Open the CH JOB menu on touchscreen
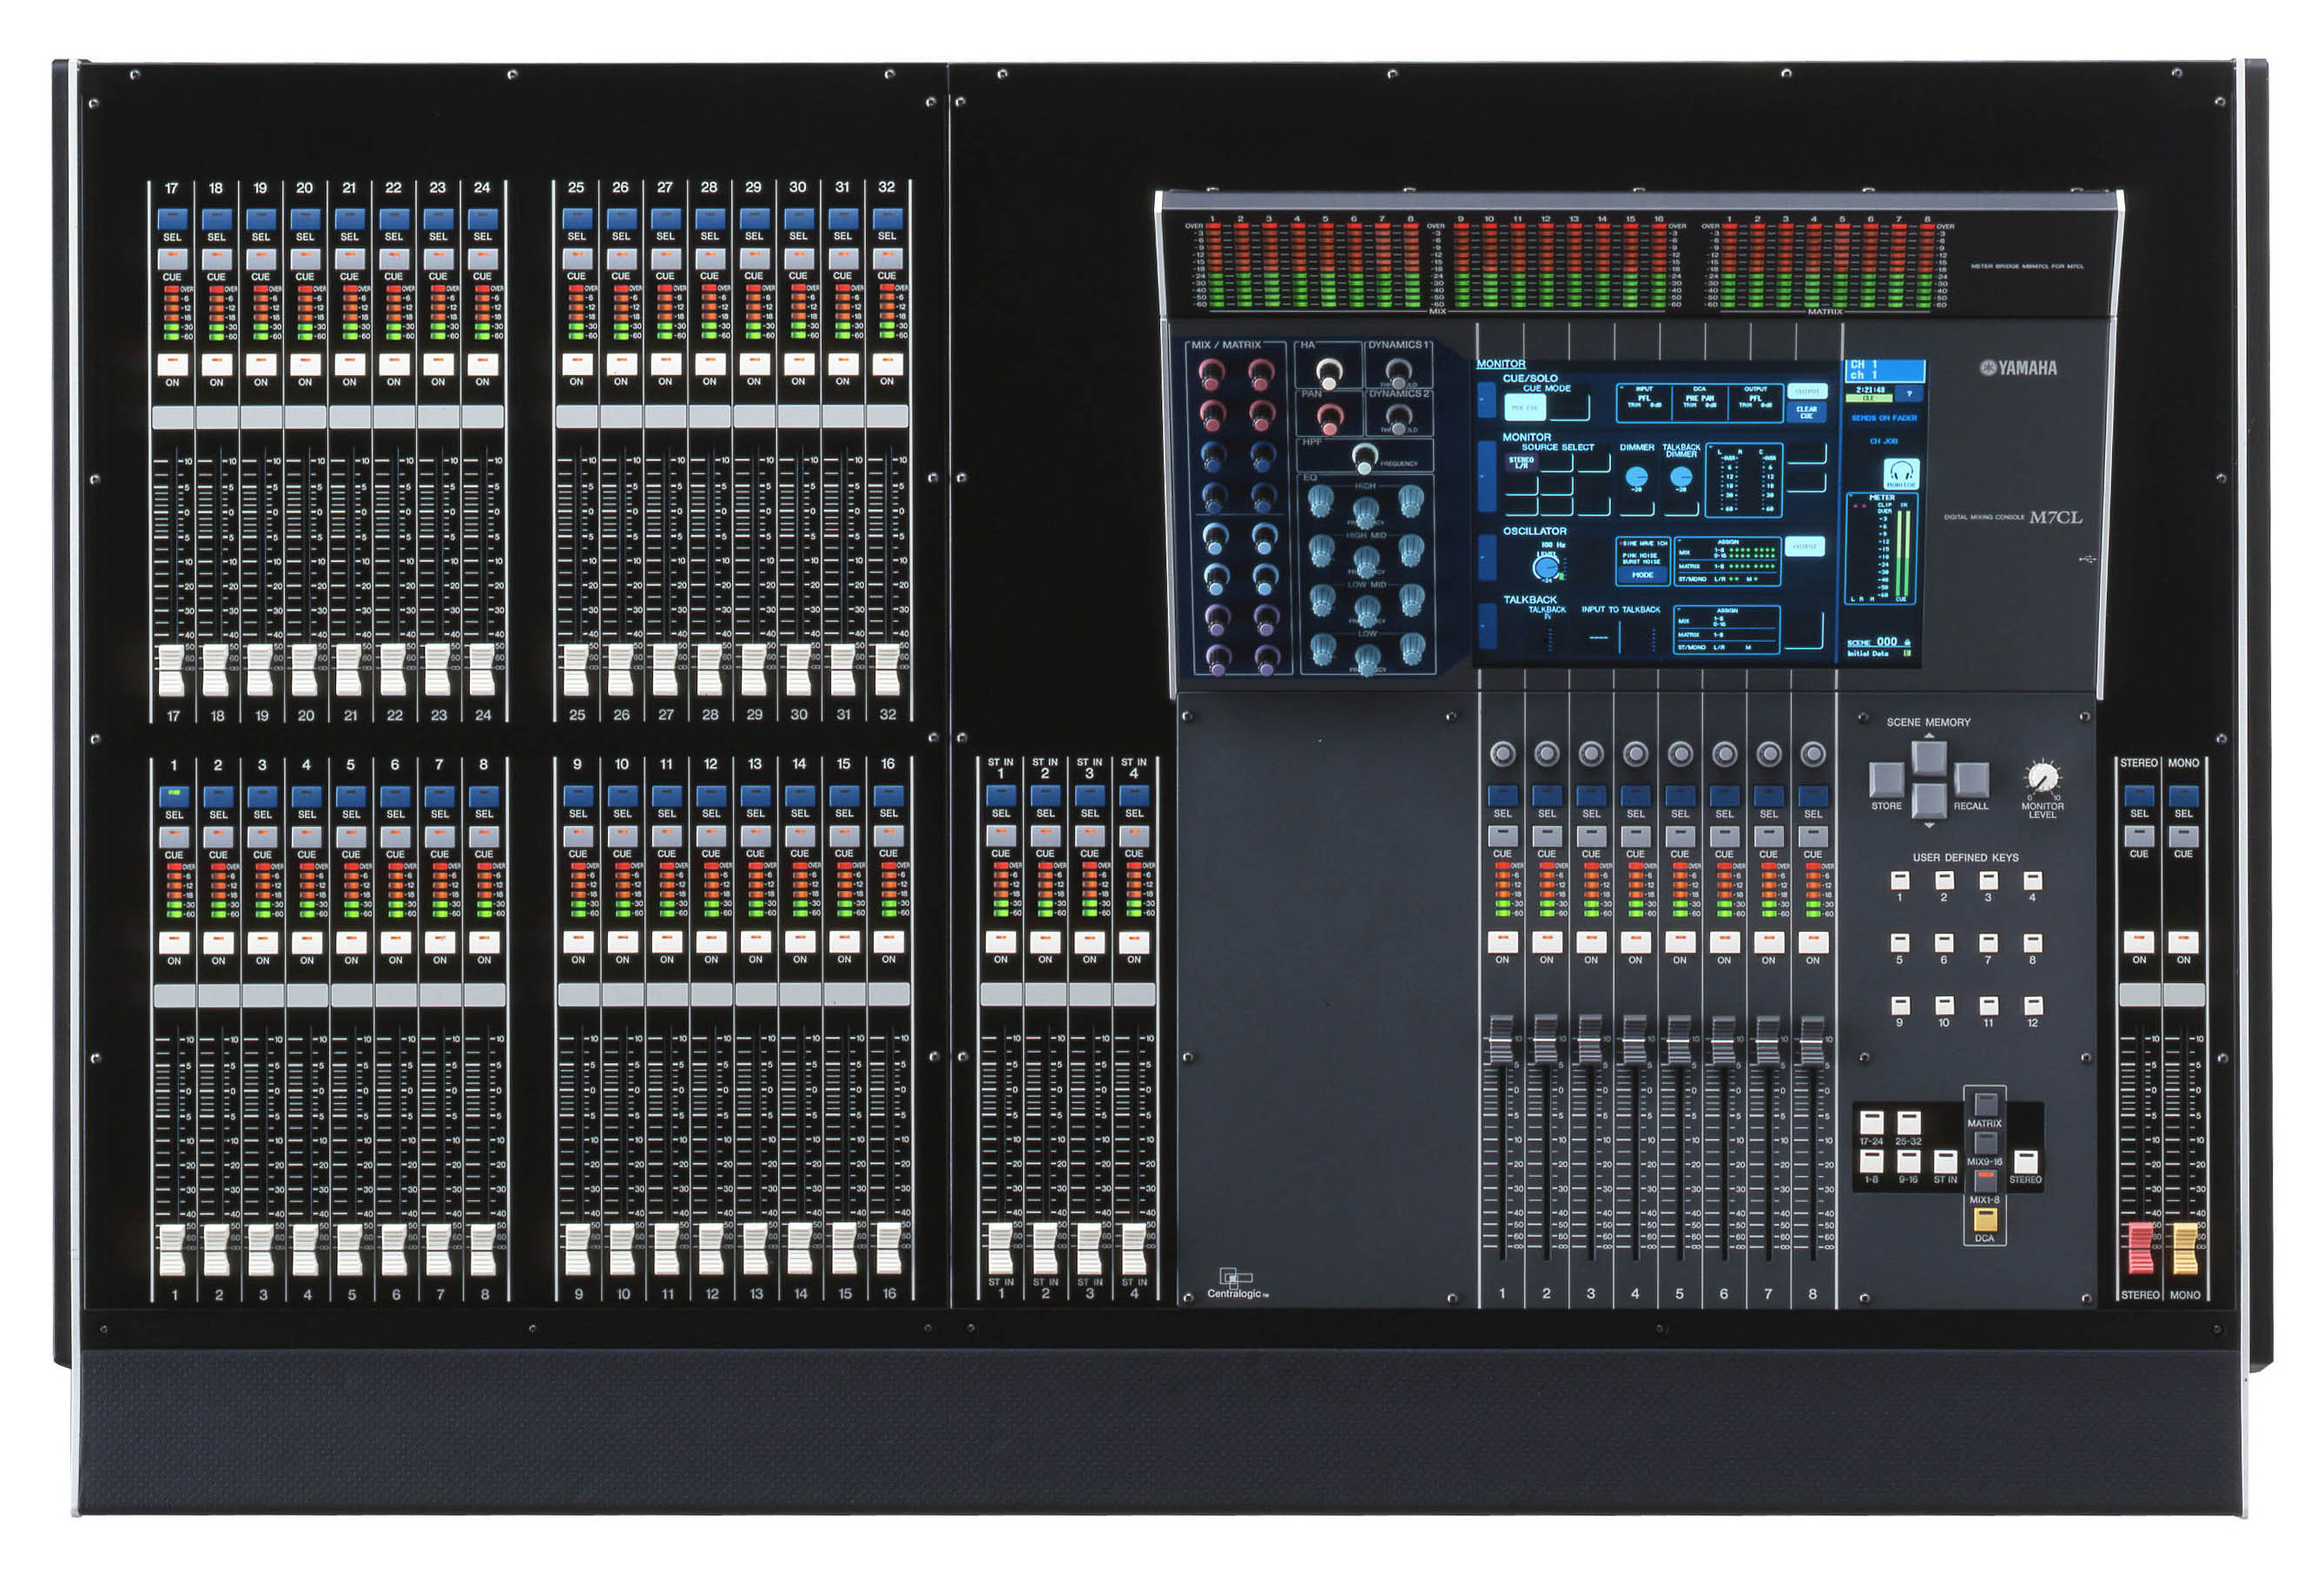2324x1578 pixels. point(1883,441)
